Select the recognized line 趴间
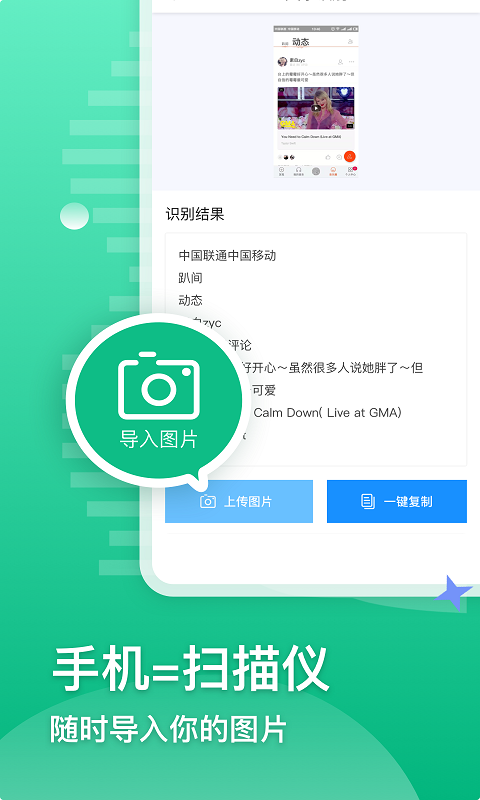The width and height of the screenshot is (480, 800). click(190, 278)
